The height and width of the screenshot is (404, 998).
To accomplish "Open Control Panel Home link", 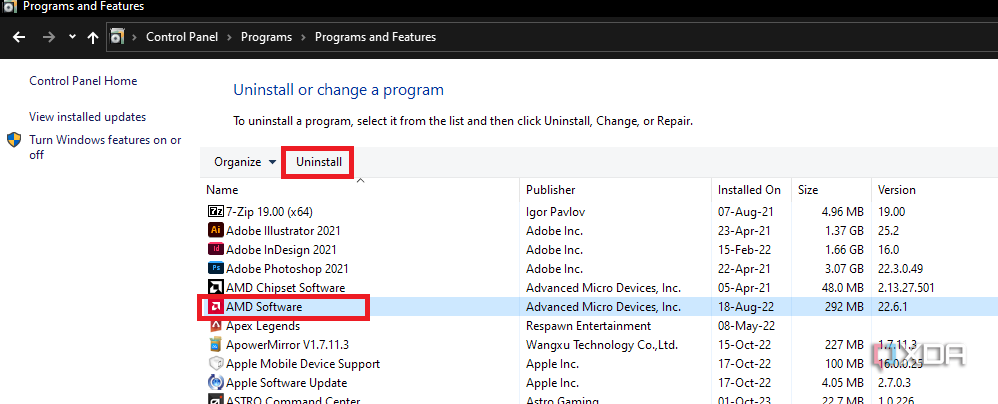I will 83,81.
